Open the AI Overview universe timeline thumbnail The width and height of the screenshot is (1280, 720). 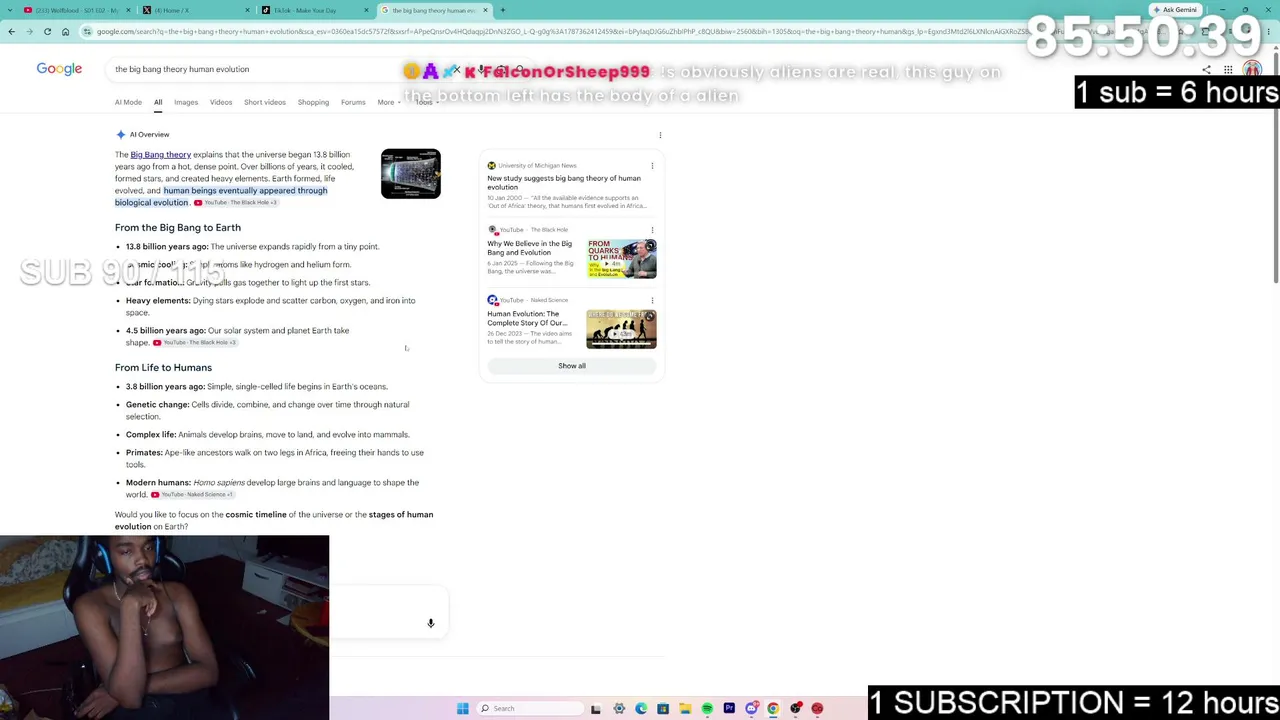[411, 174]
